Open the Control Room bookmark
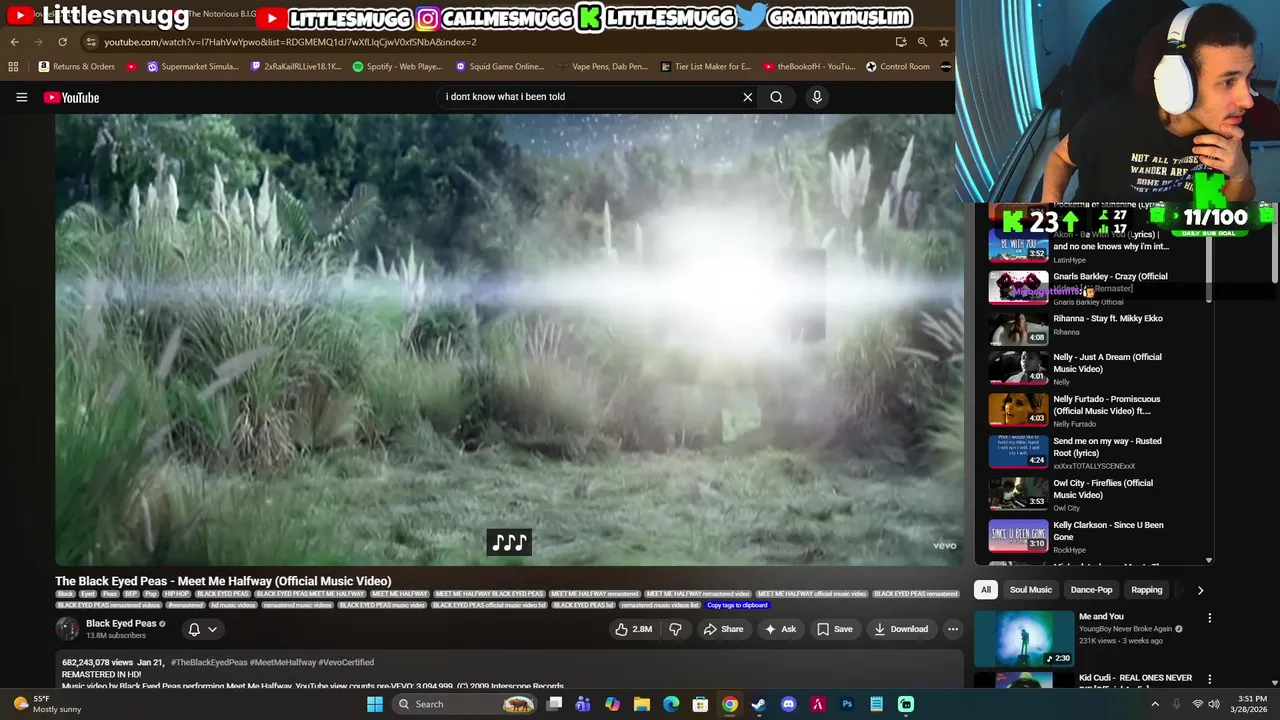Screen dimensions: 1280x720 pyautogui.click(x=897, y=67)
